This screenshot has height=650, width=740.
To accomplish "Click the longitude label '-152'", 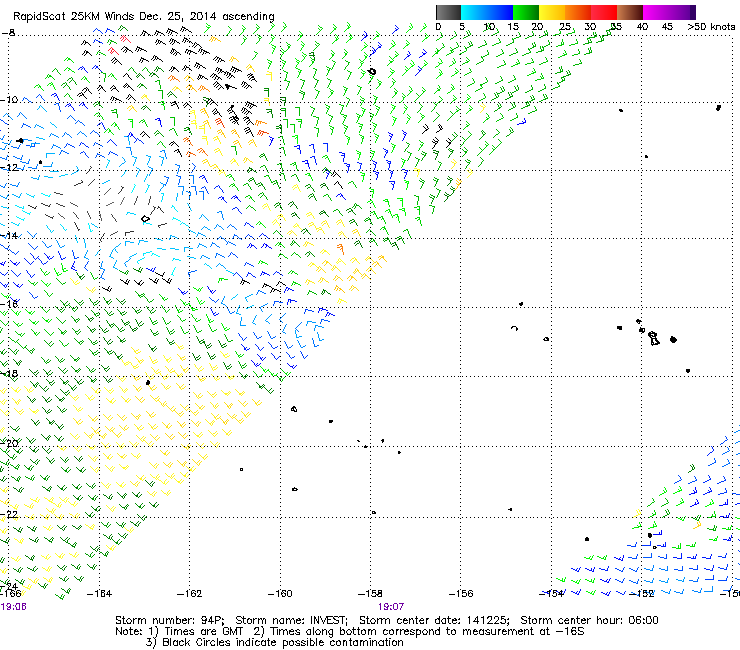I will (642, 593).
